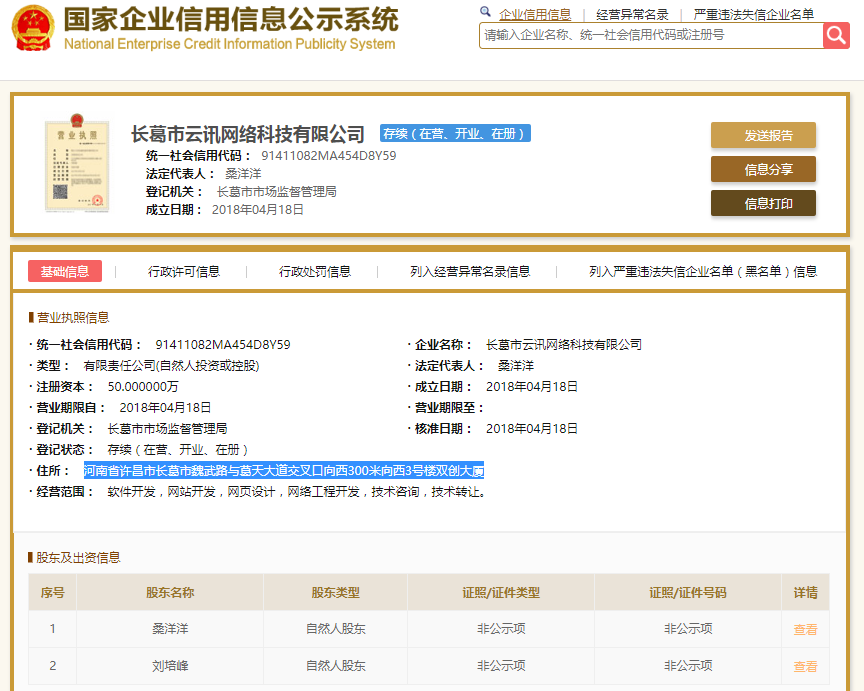Click the 发送报告 button
The width and height of the screenshot is (864, 691).
763,134
